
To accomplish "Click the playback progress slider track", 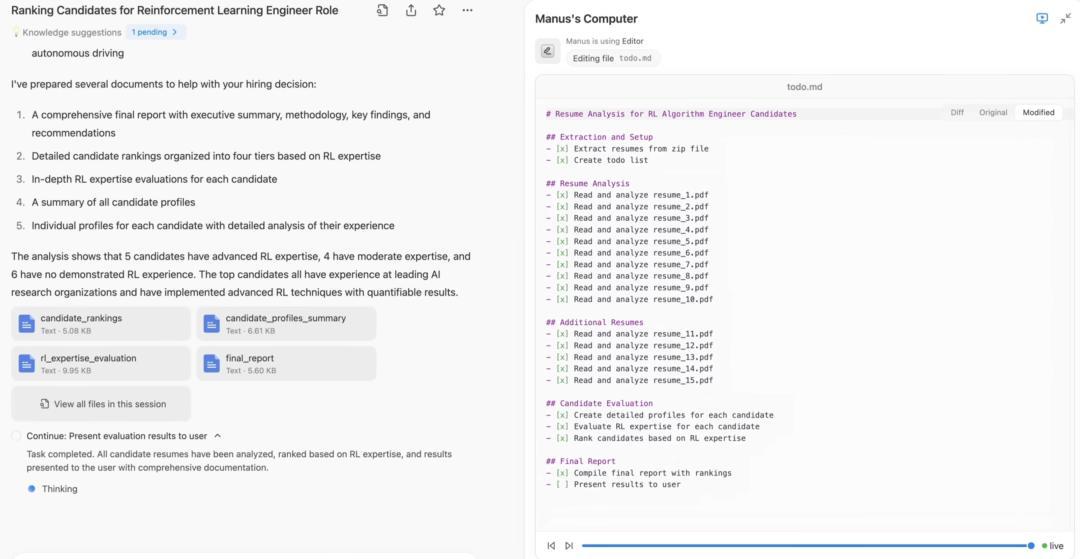I will pos(807,545).
